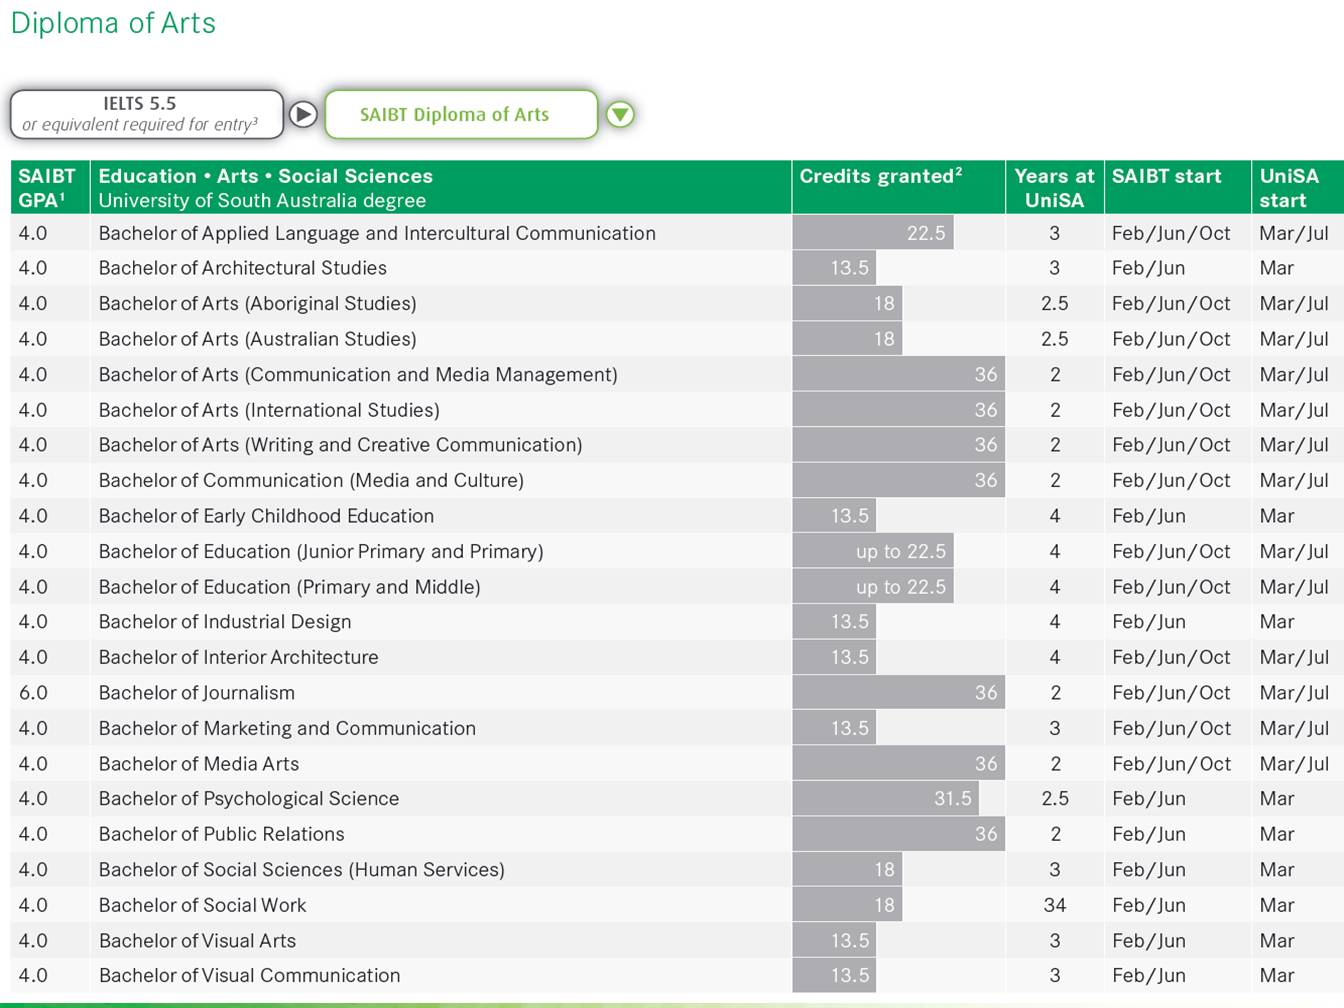Screen dimensions: 1344x1008
Task: Click the 6.0 GPA value for Journalism
Action: (33, 693)
